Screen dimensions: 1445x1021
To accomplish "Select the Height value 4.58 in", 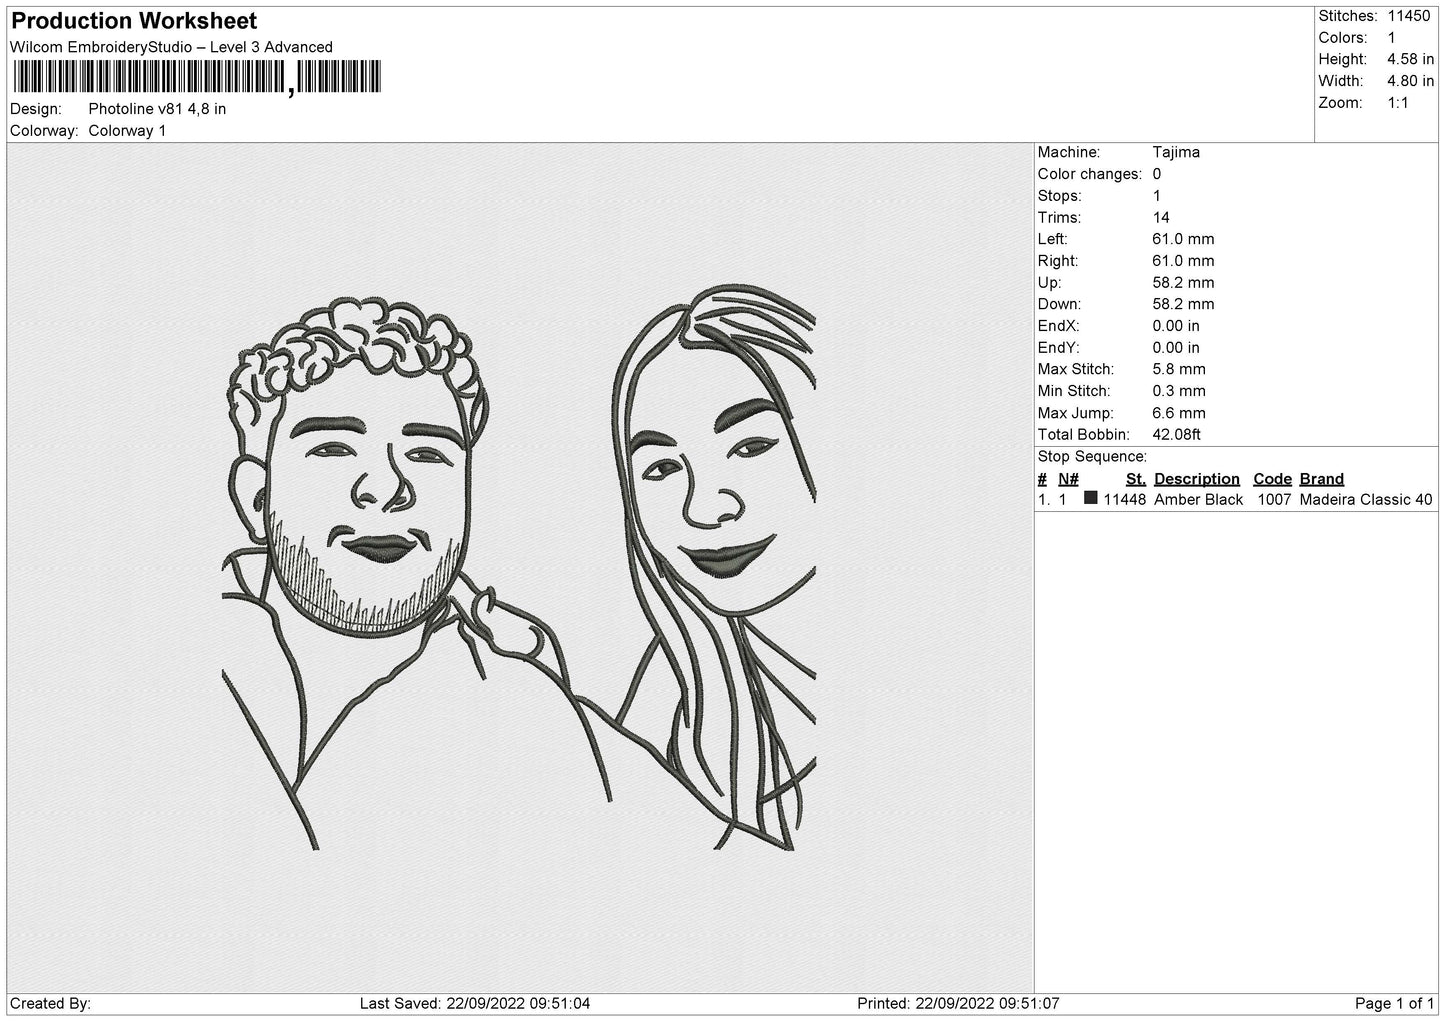I will (x=1410, y=60).
